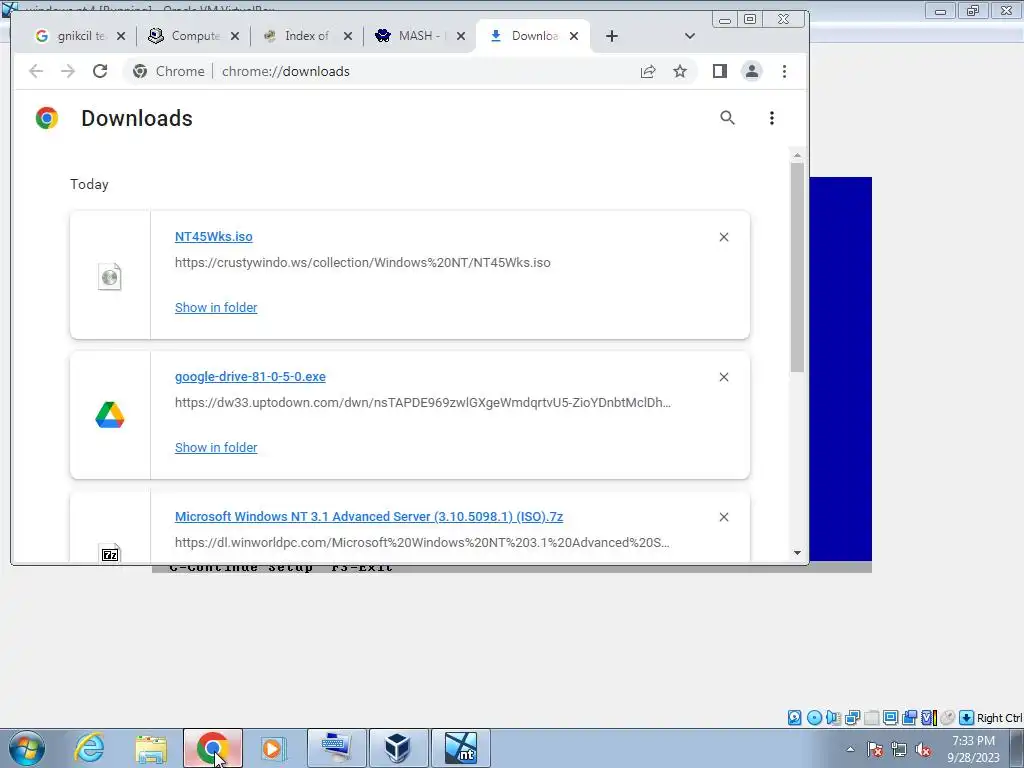Image resolution: width=1024 pixels, height=768 pixels.
Task: Click VirtualBox optical disk indicator
Action: coord(814,718)
